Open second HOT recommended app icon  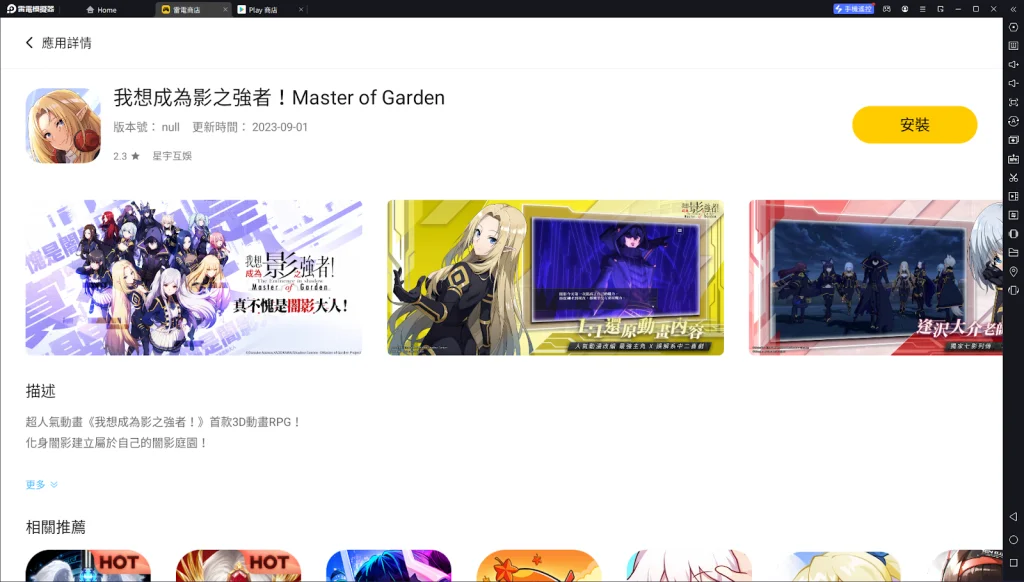[238, 566]
